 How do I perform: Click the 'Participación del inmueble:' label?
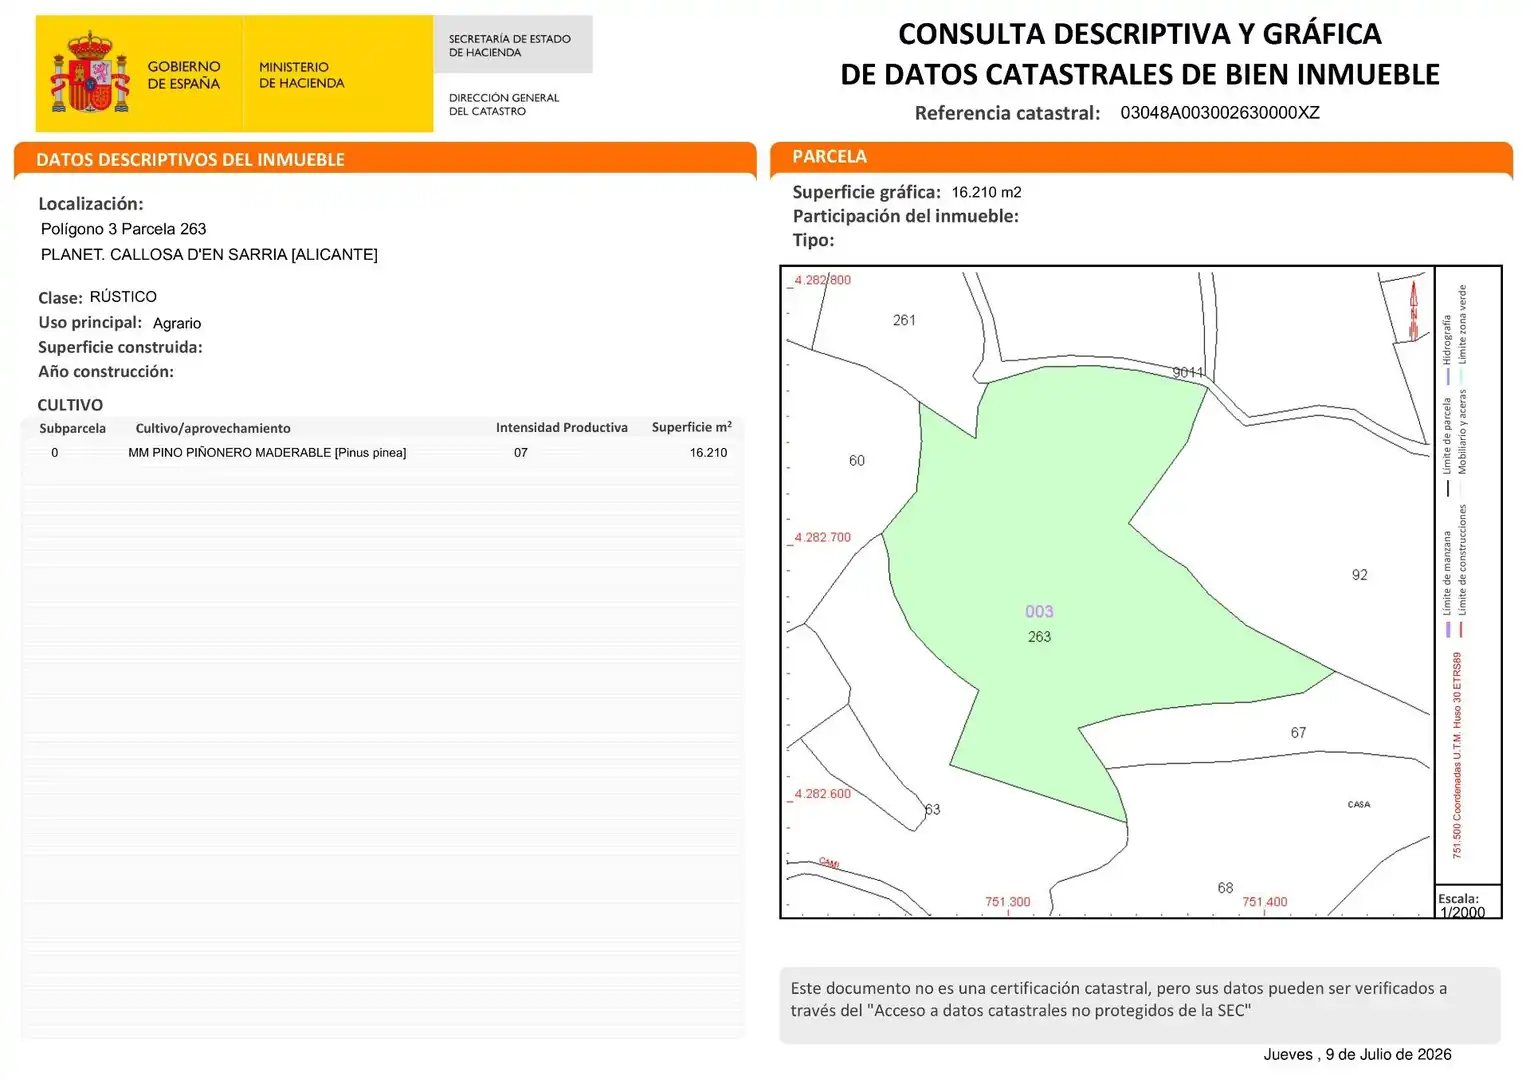click(x=905, y=216)
